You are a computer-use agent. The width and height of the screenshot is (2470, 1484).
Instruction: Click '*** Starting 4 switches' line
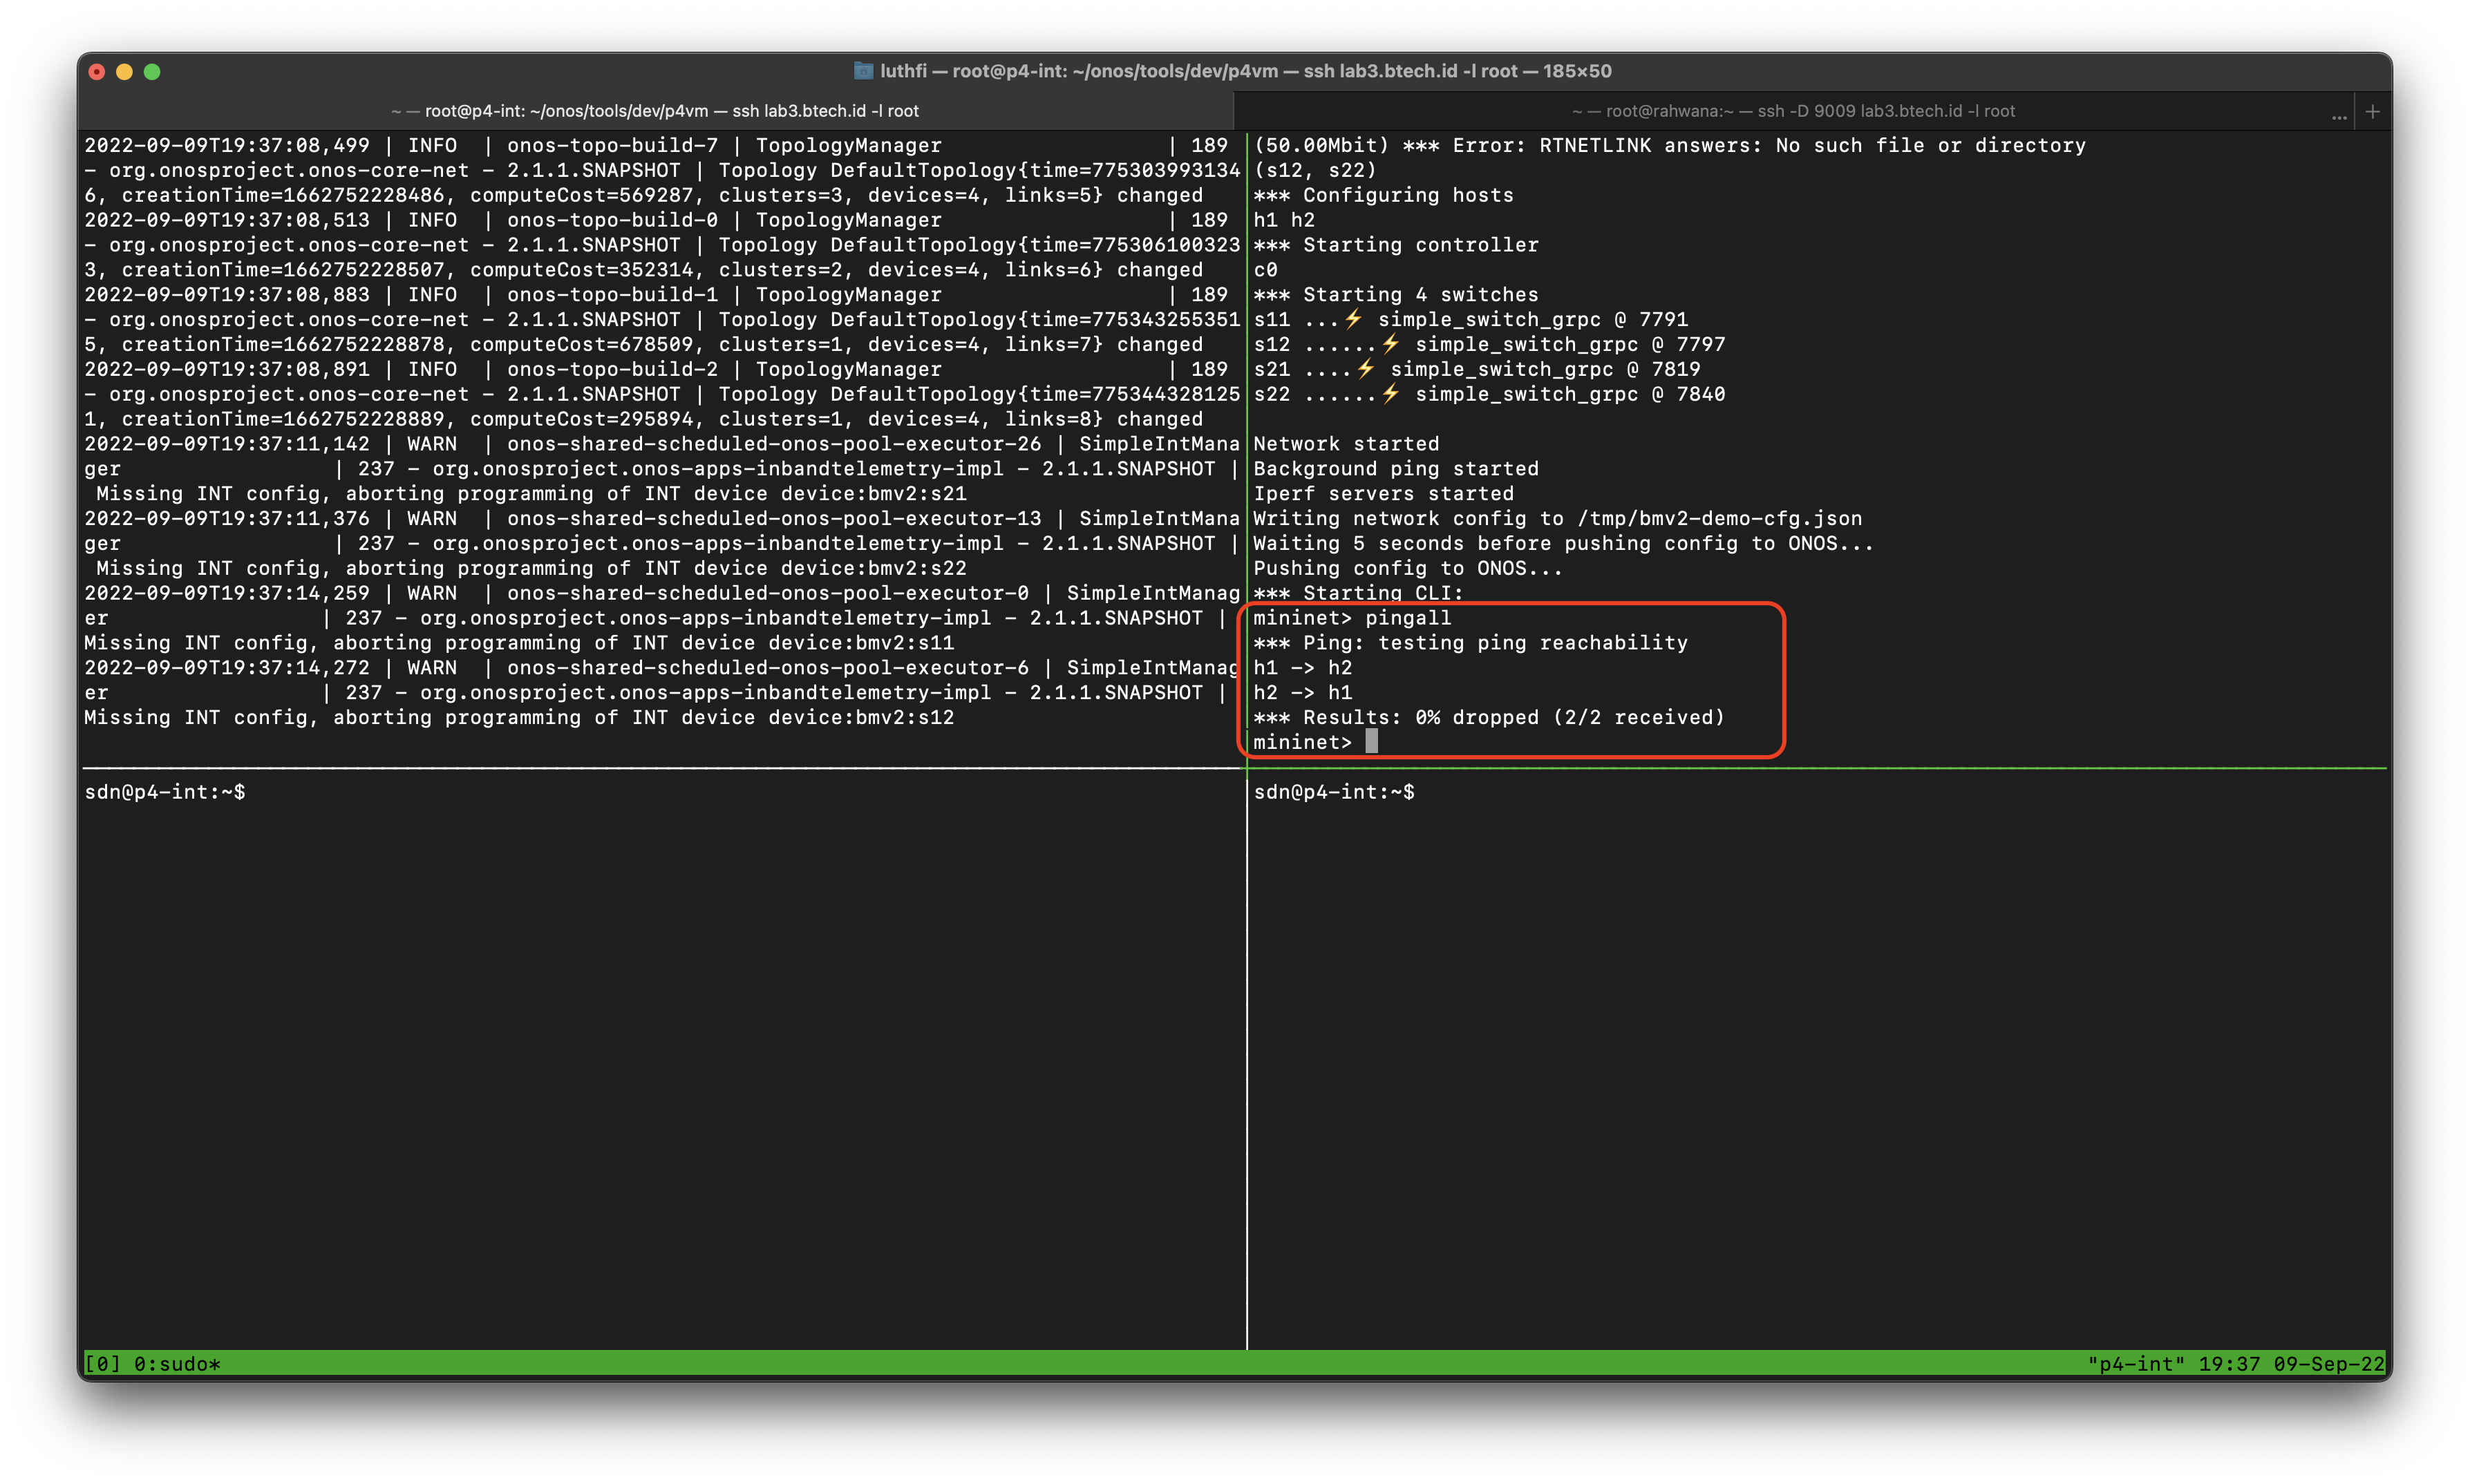pos(1396,294)
